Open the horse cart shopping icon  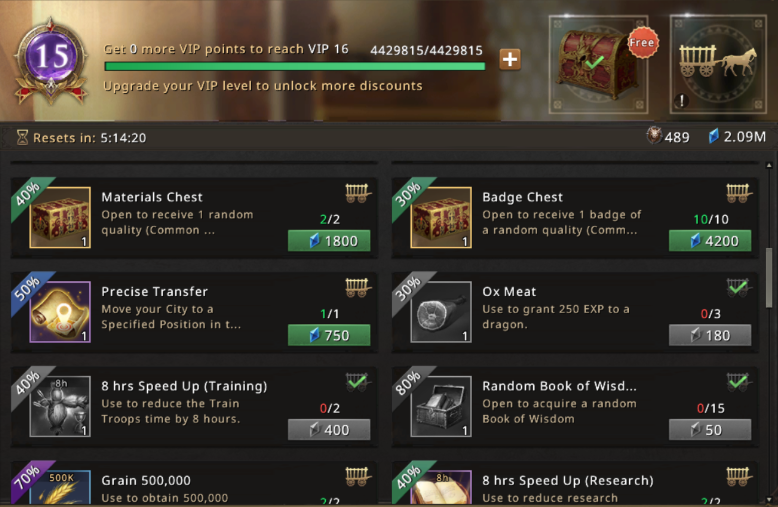point(718,64)
